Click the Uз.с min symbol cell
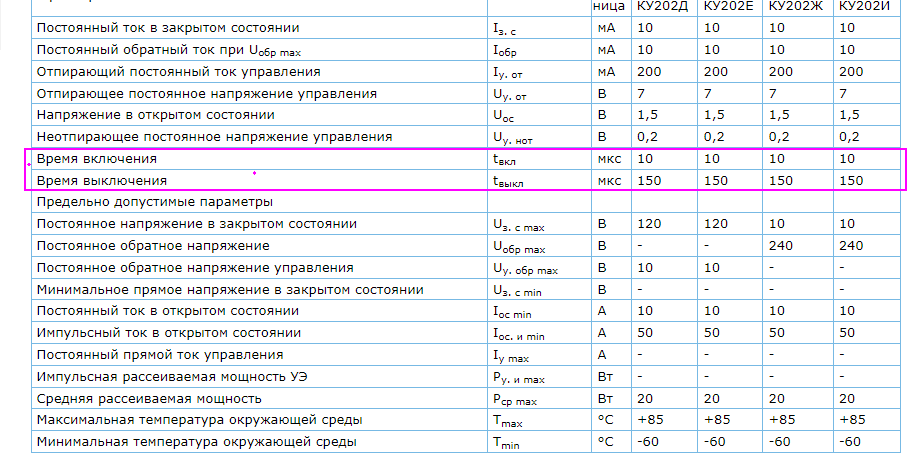 517,291
